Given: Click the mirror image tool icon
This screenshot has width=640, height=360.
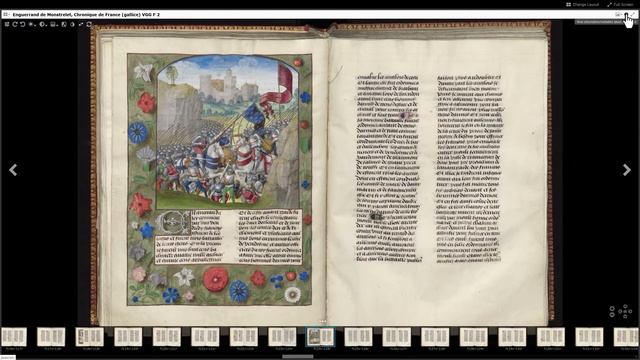Looking at the screenshot, I should 81,24.
